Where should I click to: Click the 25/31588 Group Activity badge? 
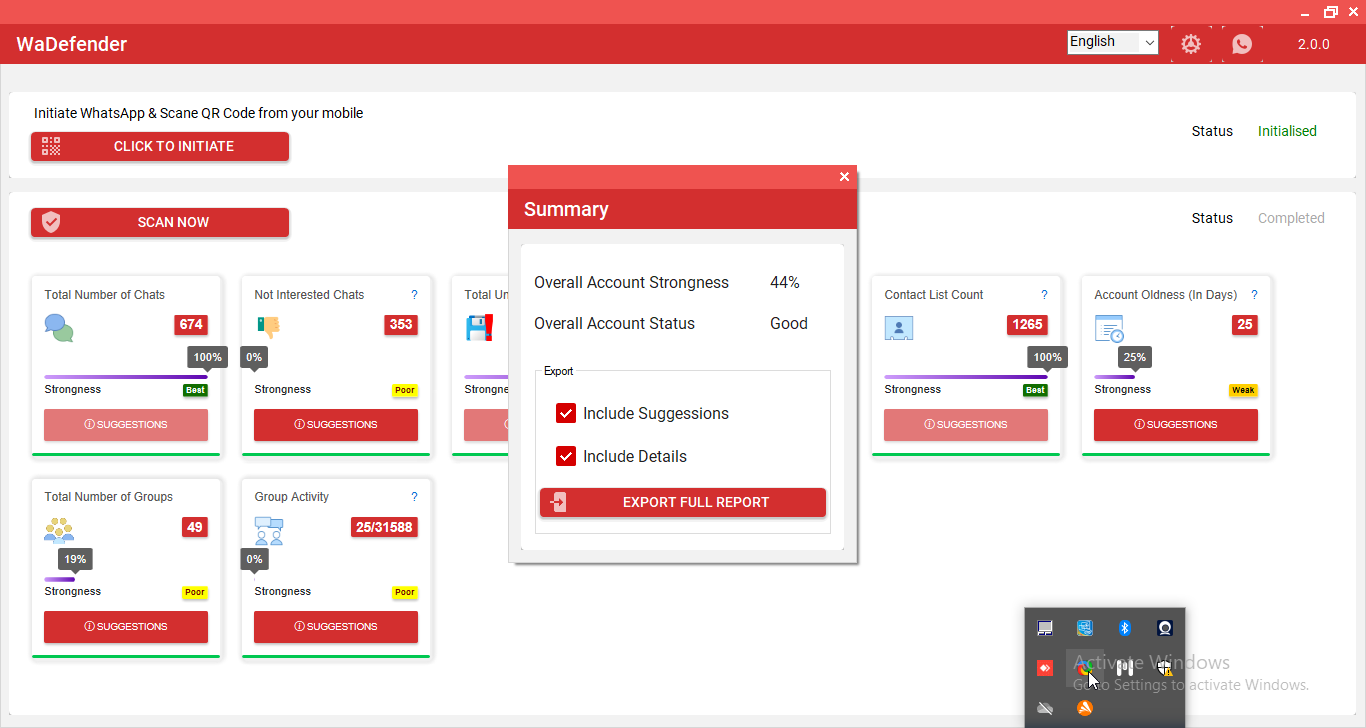pyautogui.click(x=384, y=527)
